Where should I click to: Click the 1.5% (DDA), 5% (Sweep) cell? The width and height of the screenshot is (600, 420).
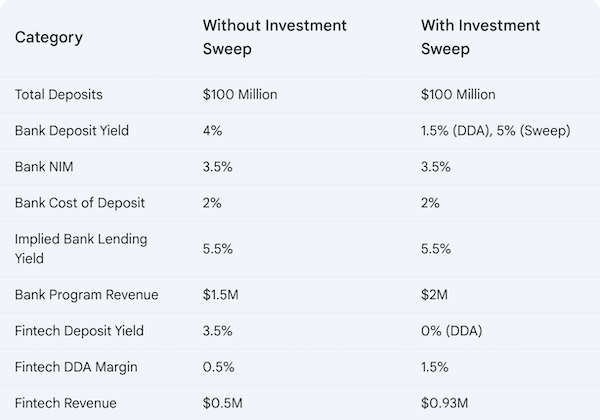point(497,131)
